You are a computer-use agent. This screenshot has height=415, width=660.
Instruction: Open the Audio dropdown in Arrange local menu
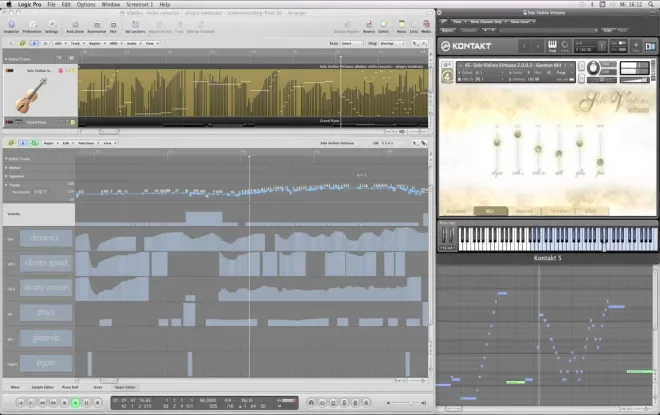point(133,43)
